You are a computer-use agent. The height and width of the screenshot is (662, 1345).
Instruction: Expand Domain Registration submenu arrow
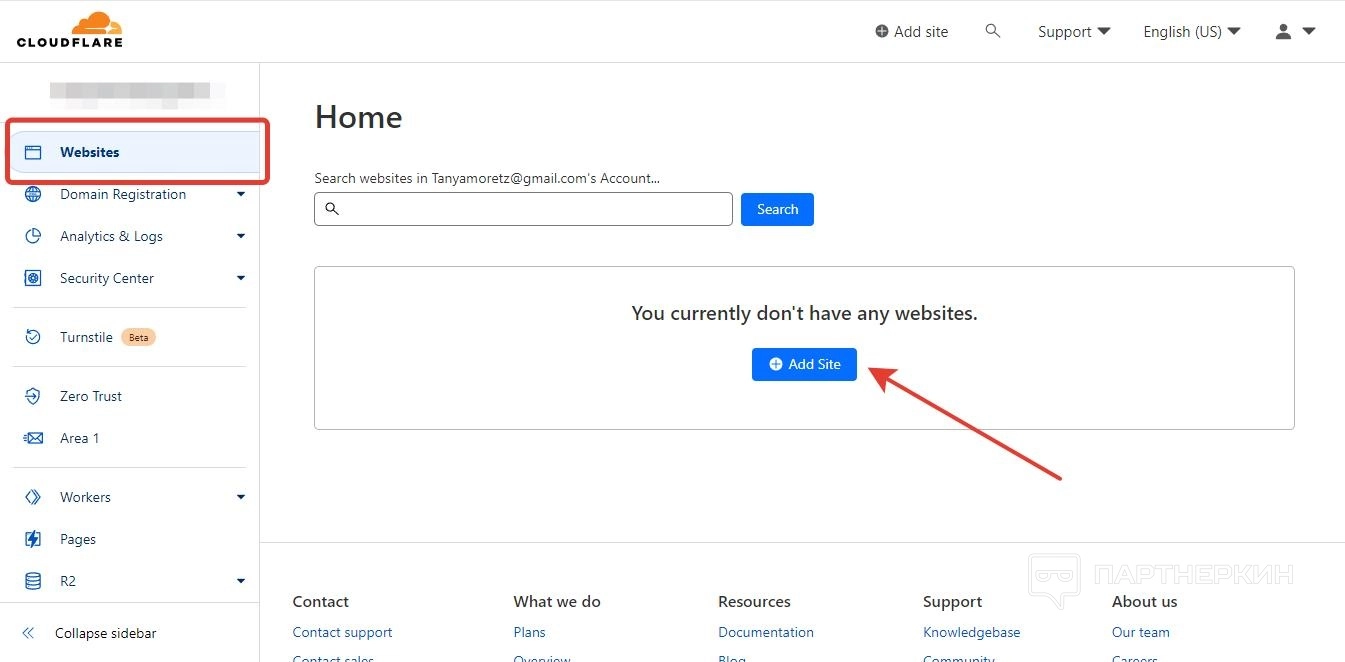tap(240, 194)
